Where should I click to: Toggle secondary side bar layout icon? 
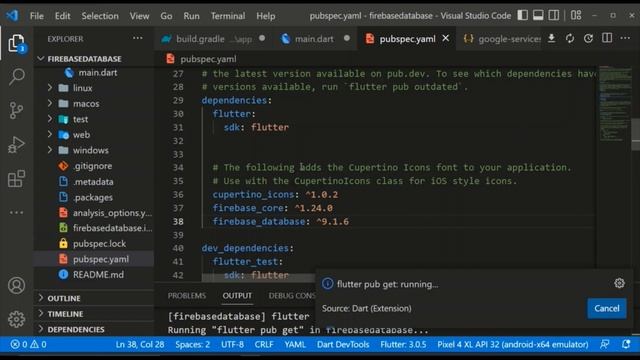(554, 16)
